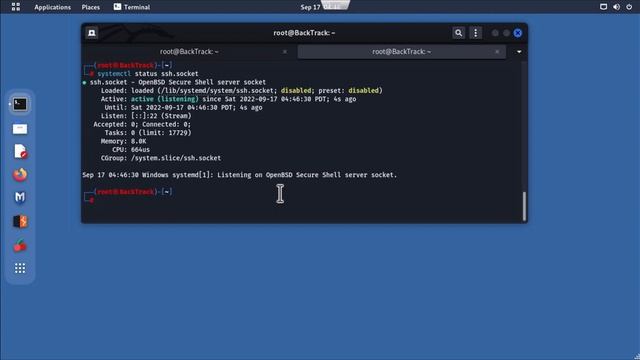Launch Firefox from the dock

20,175
